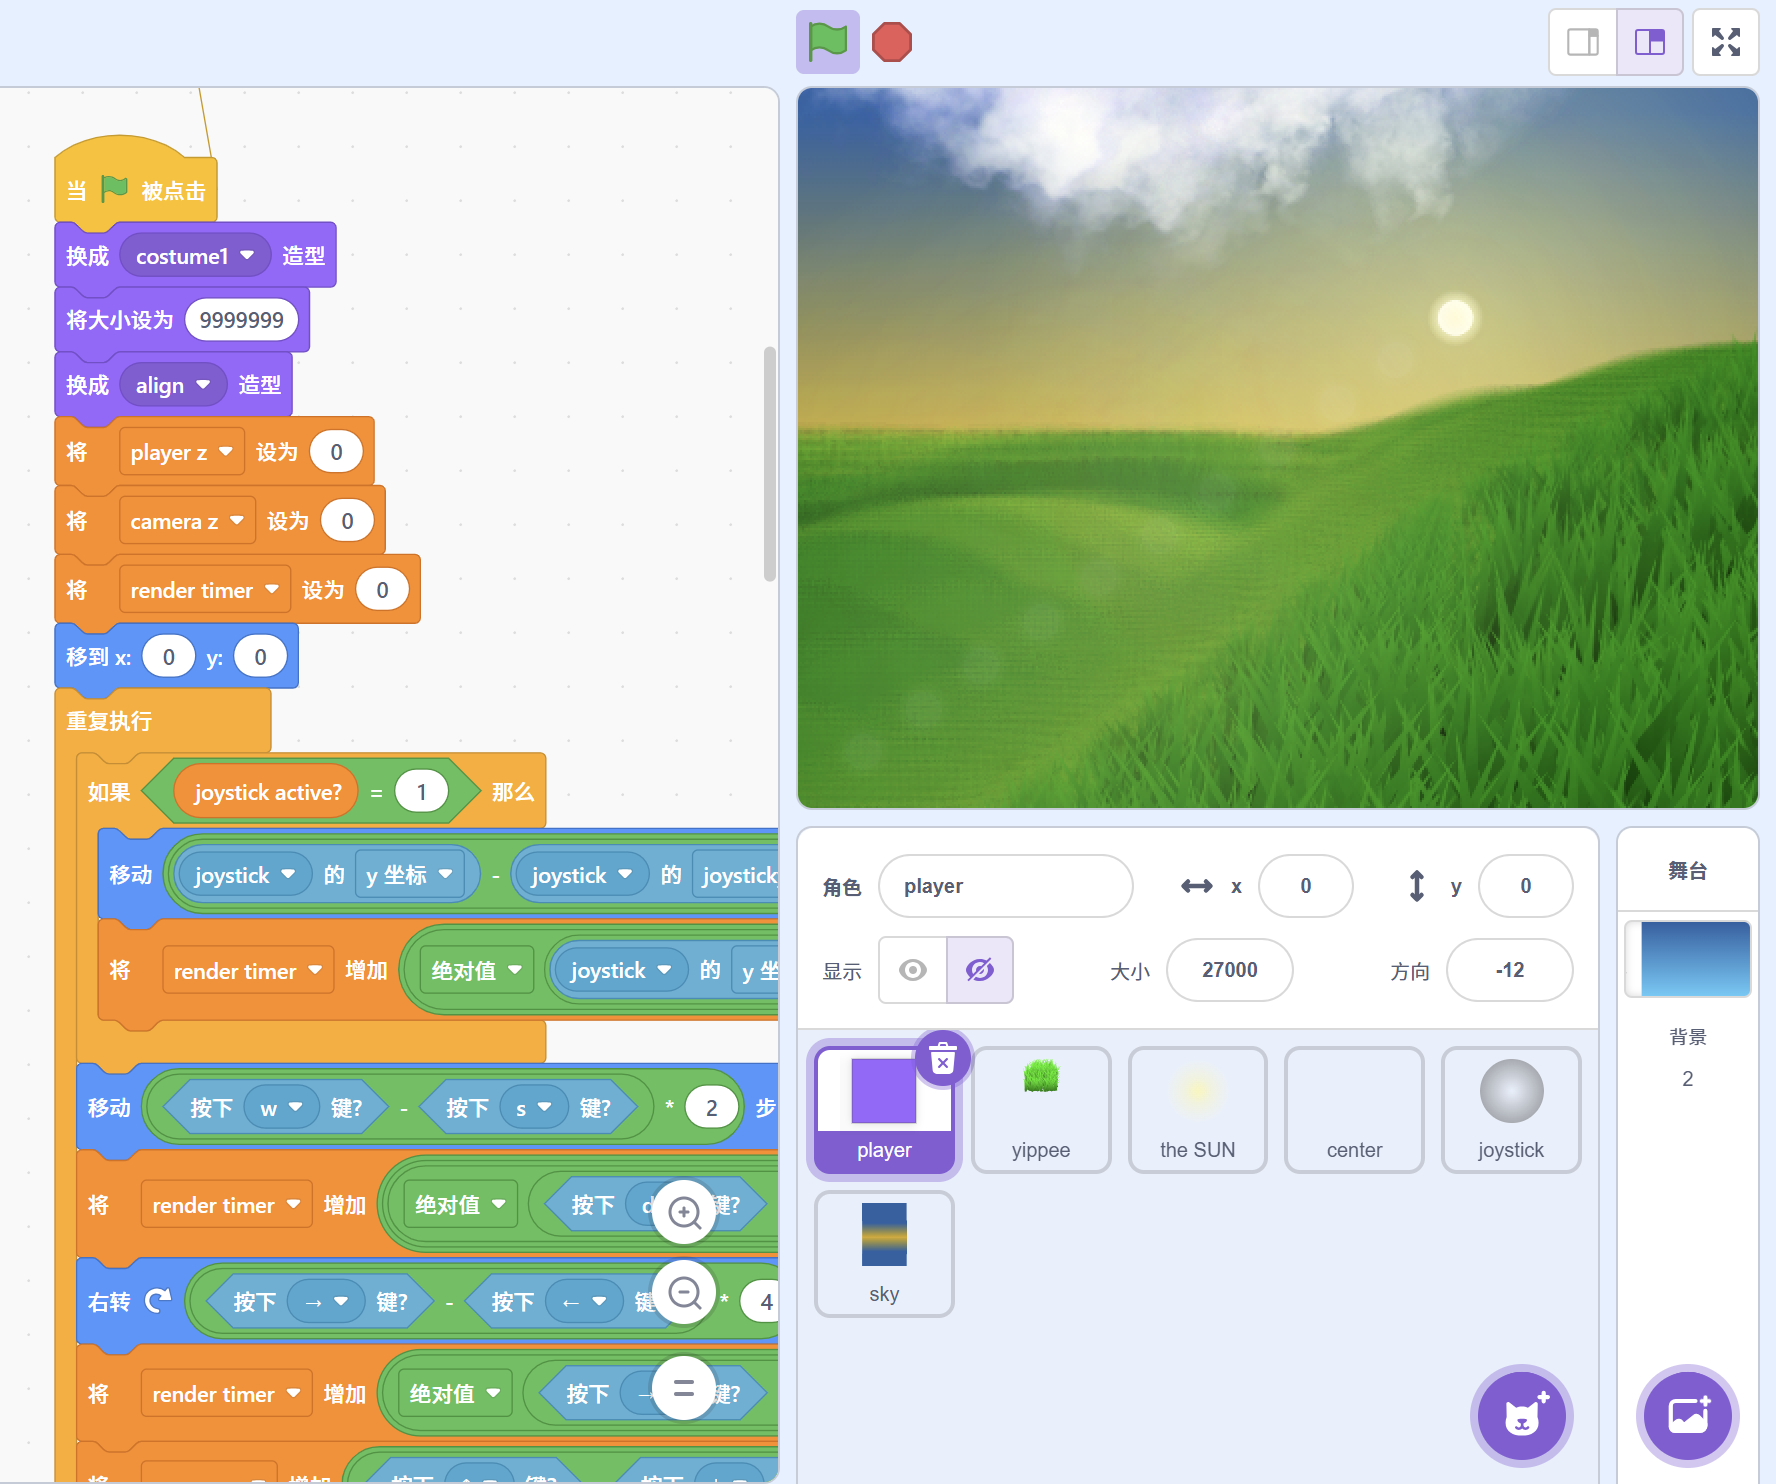Viewport: 1776px width, 1484px height.
Task: Click the joystick active? variable reporter
Action: click(x=268, y=792)
